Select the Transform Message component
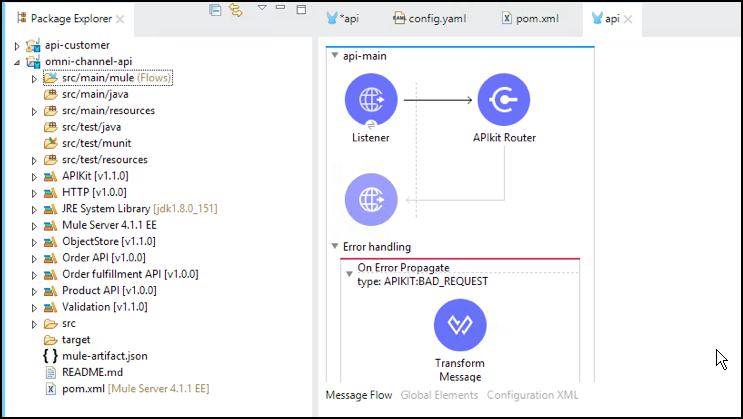Screen dimensions: 743x419 (460, 325)
